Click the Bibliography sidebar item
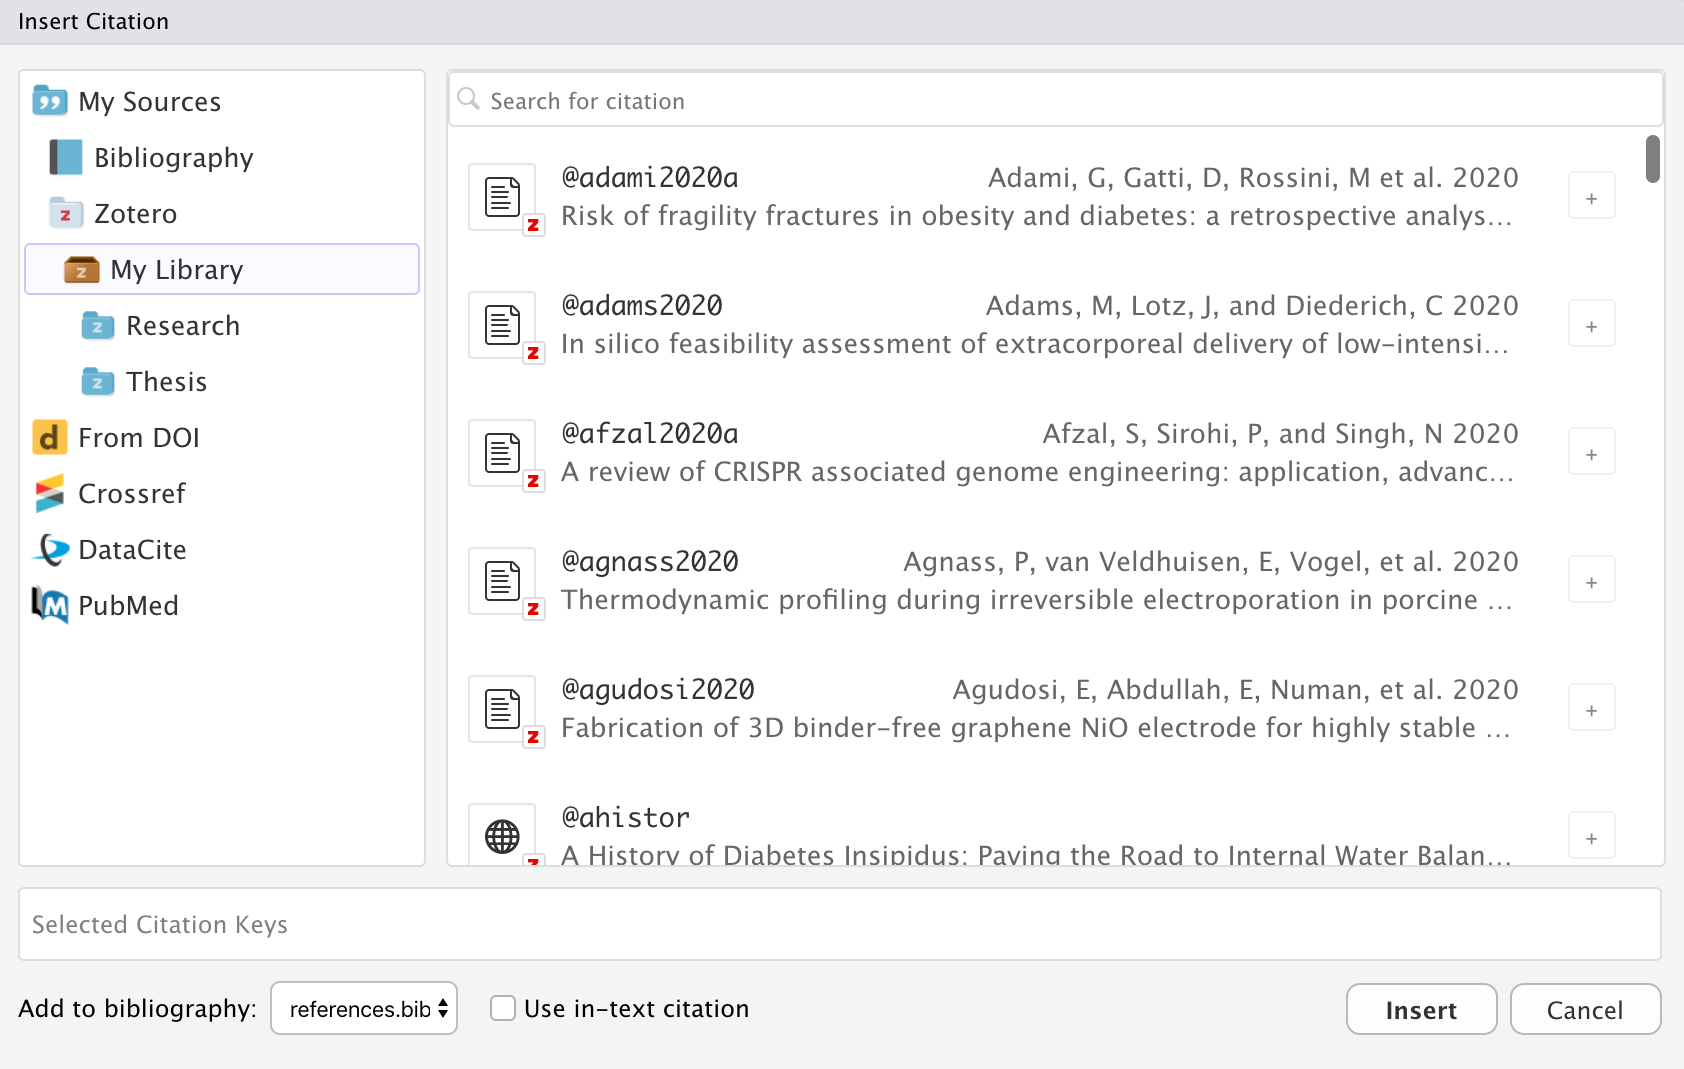The height and width of the screenshot is (1069, 1684). pyautogui.click(x=174, y=157)
